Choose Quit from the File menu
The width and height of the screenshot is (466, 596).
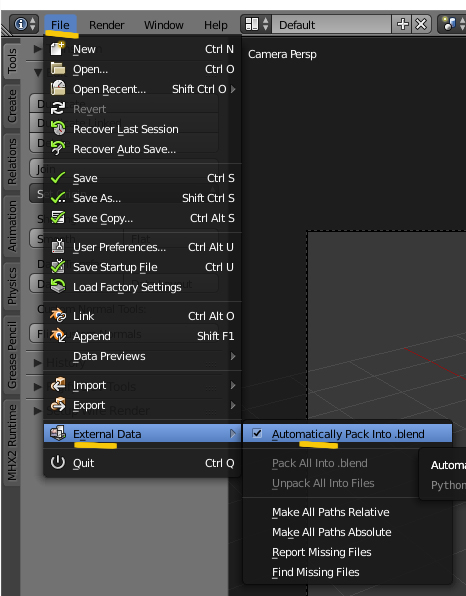[x=143, y=463]
